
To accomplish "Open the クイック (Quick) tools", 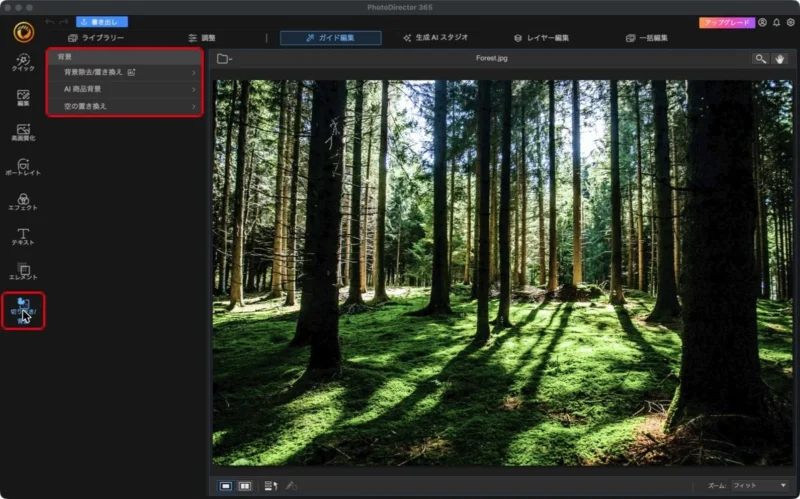I will (x=23, y=62).
